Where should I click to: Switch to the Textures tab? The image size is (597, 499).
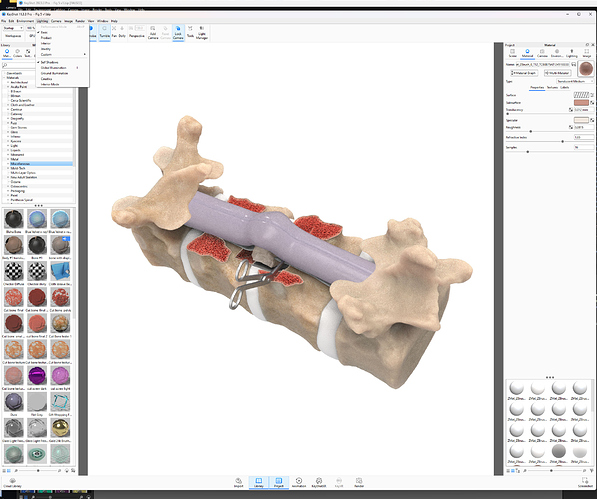tap(552, 88)
